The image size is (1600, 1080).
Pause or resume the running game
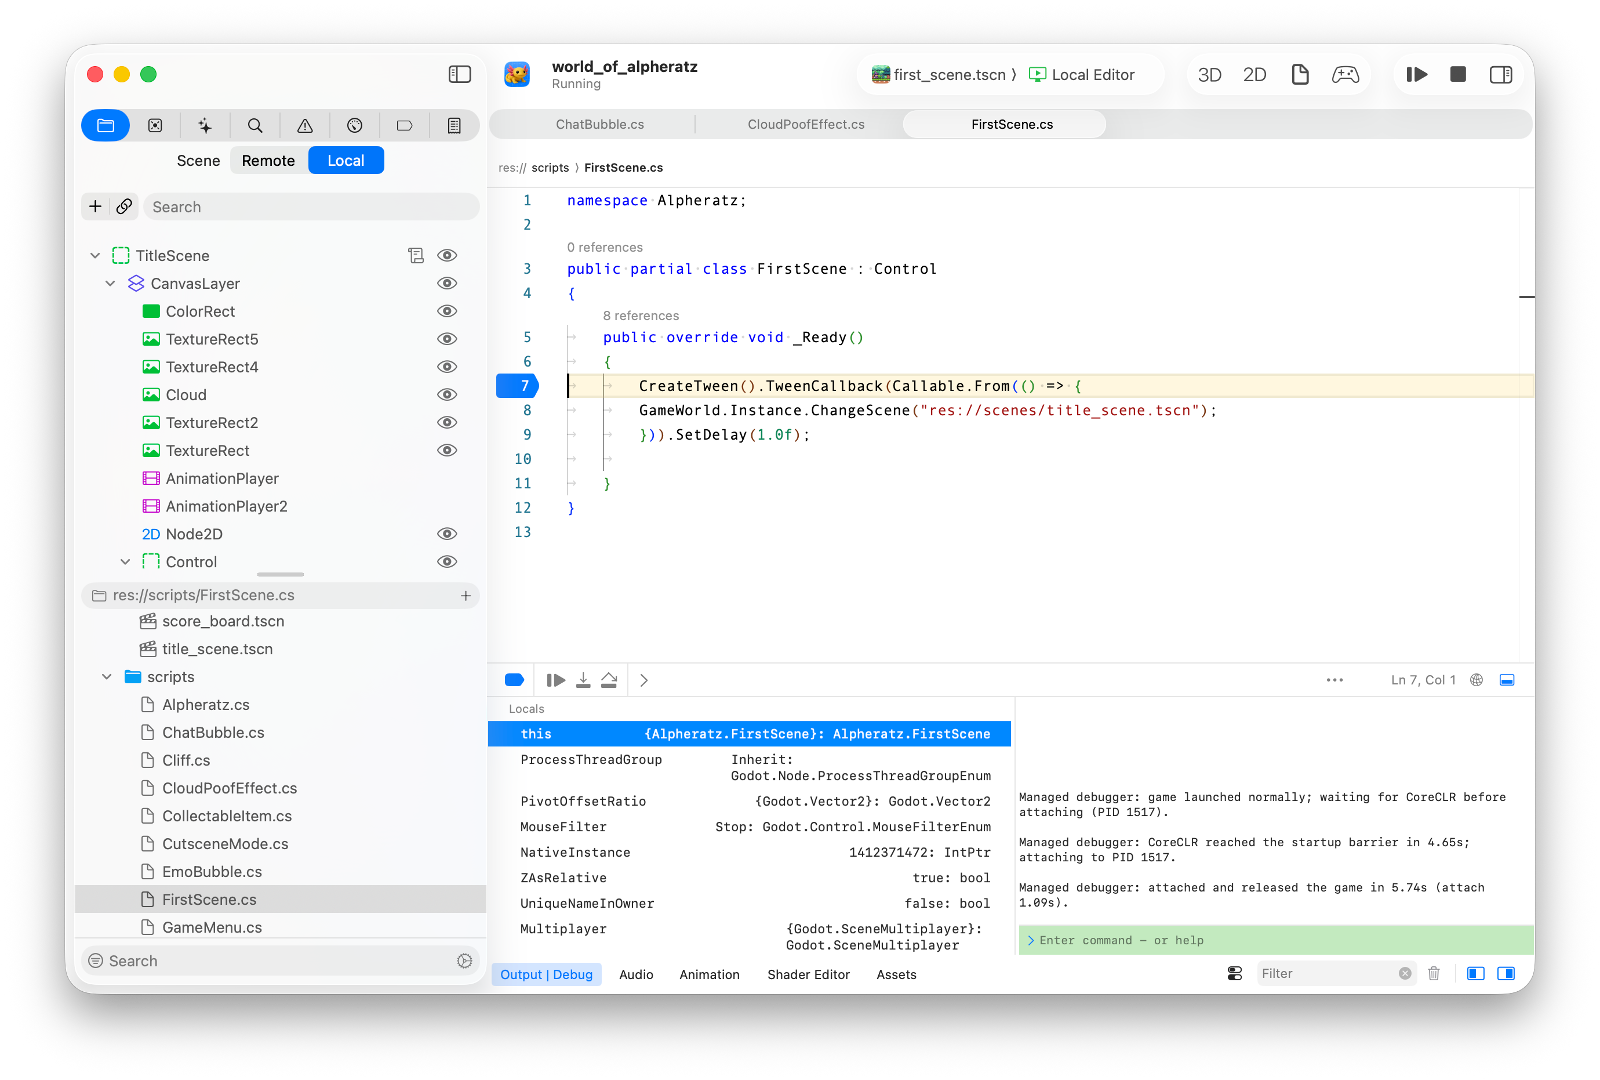pyautogui.click(x=1416, y=74)
